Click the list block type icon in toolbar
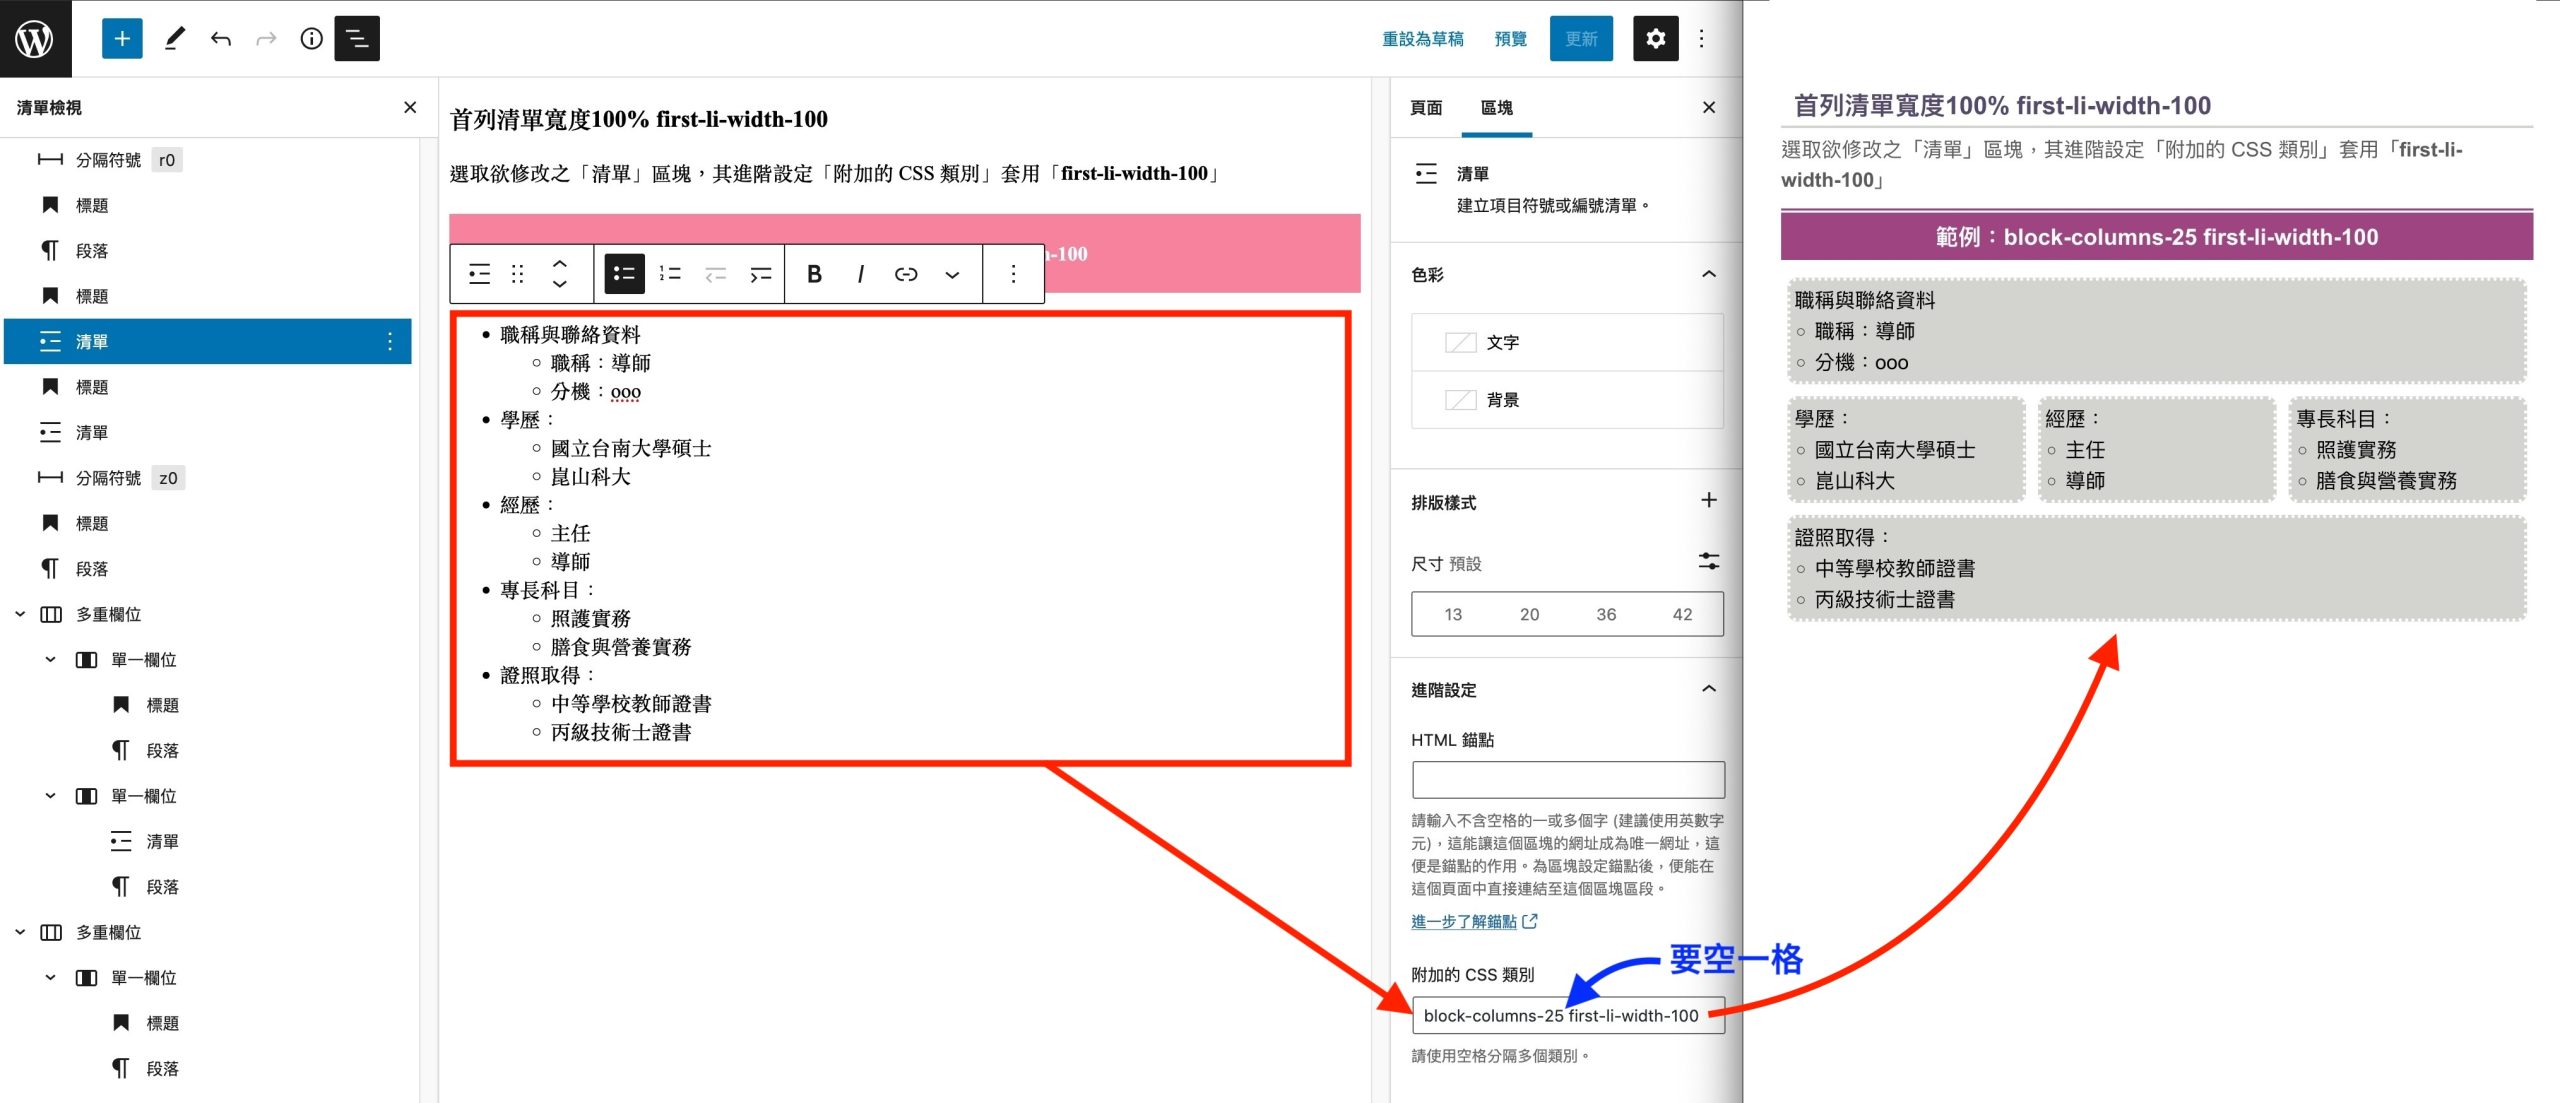This screenshot has height=1103, width=2560. click(x=480, y=274)
